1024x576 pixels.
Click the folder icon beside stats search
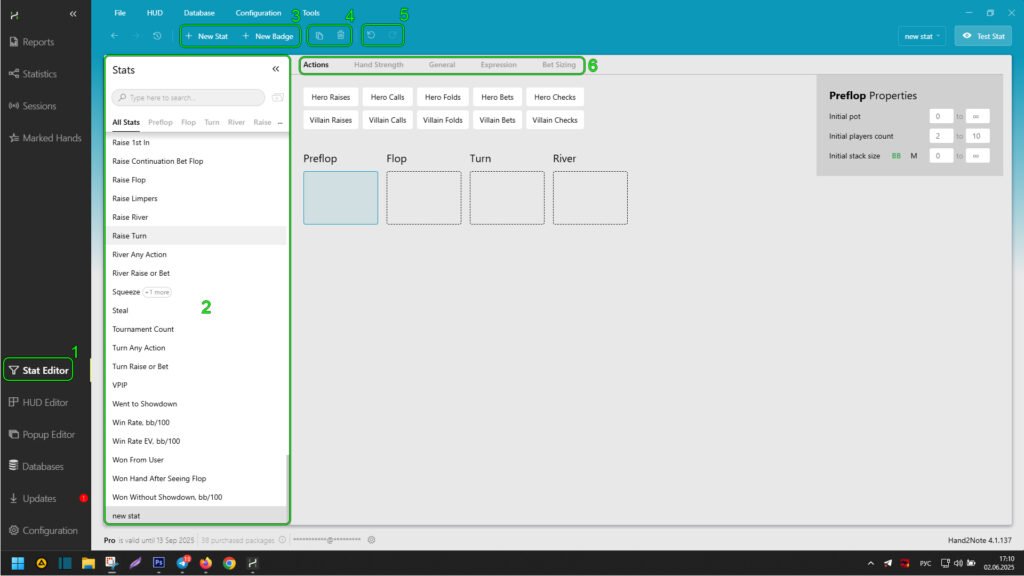[x=277, y=98]
